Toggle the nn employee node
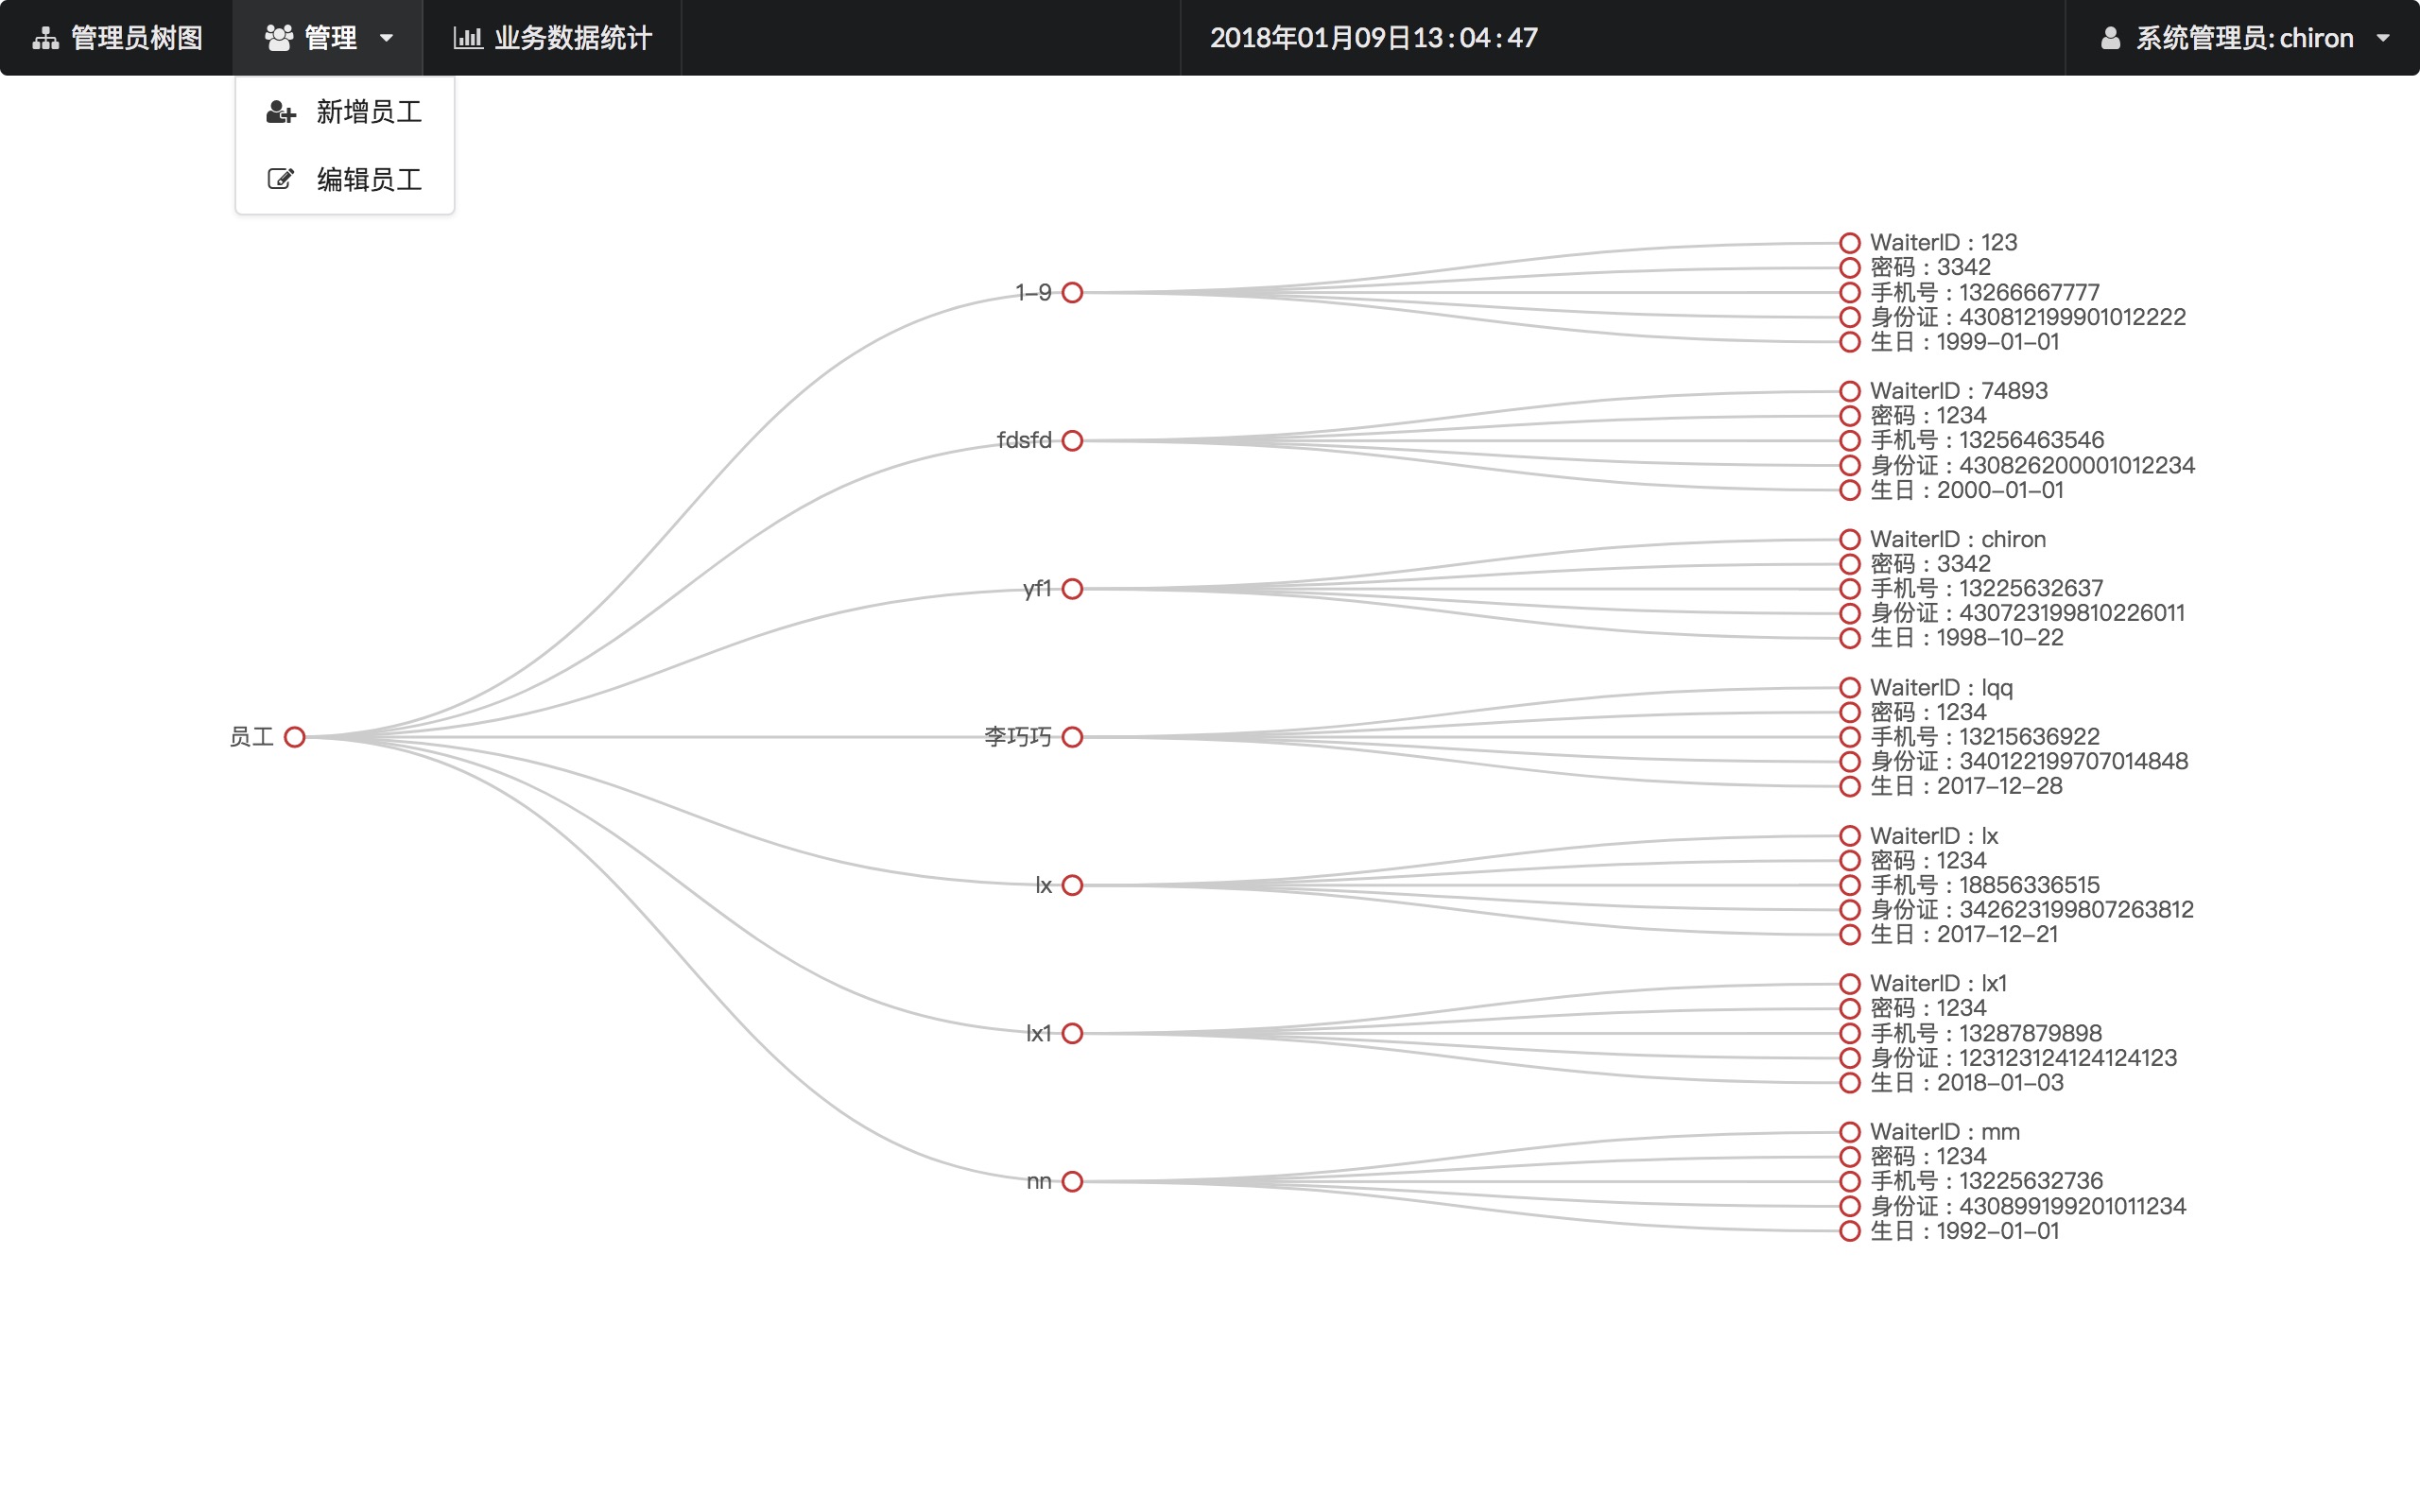 1072,1181
